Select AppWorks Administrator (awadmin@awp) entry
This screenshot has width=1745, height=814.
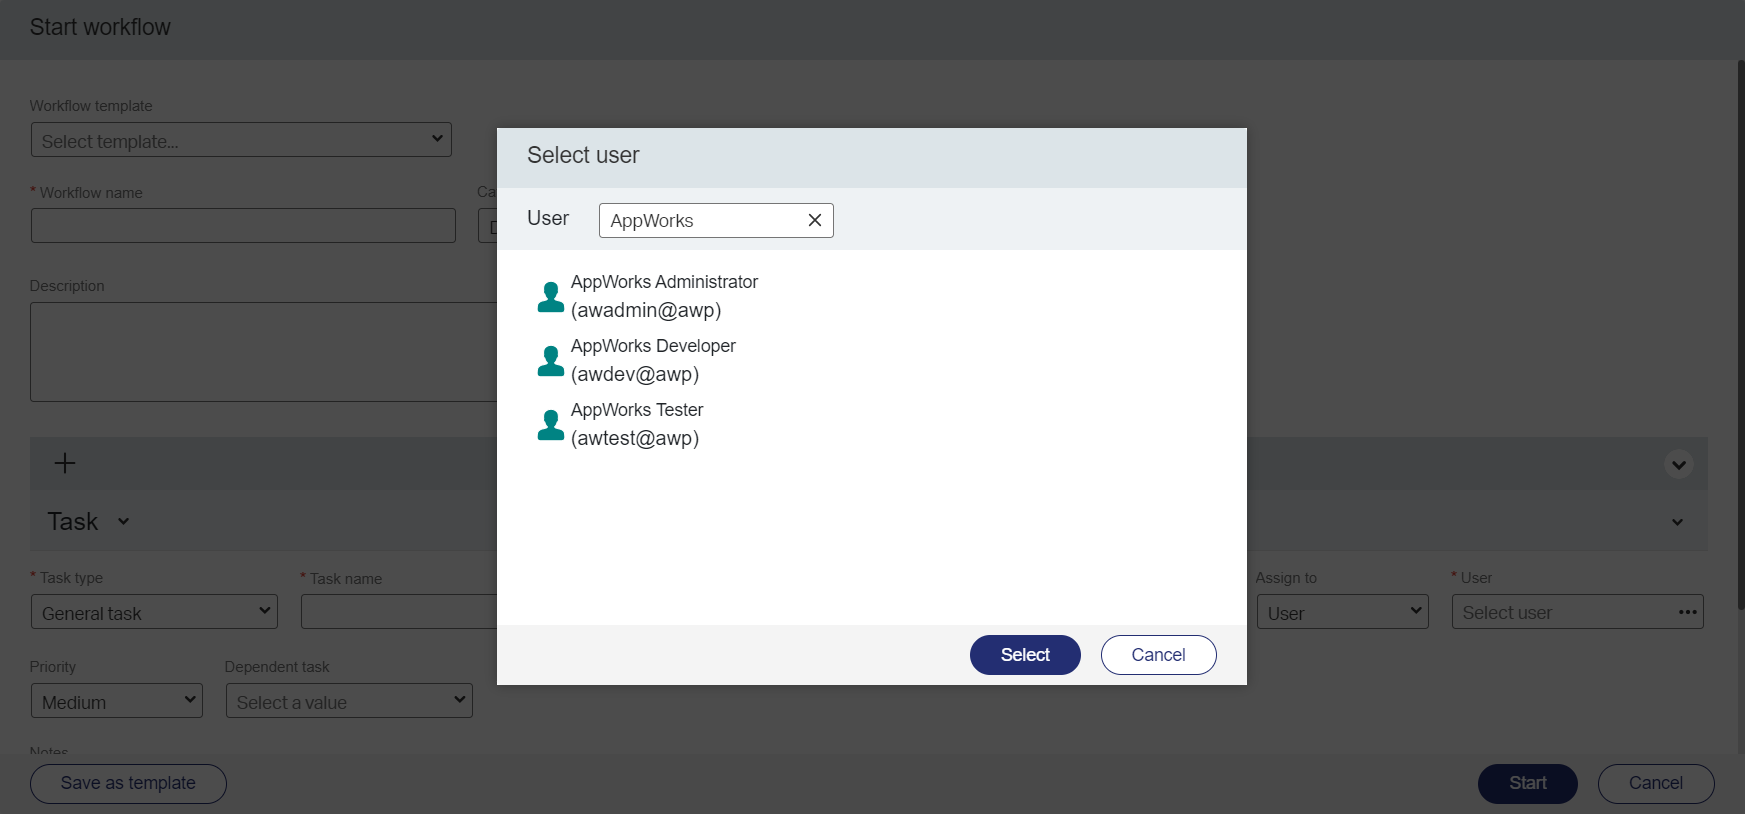pos(664,296)
